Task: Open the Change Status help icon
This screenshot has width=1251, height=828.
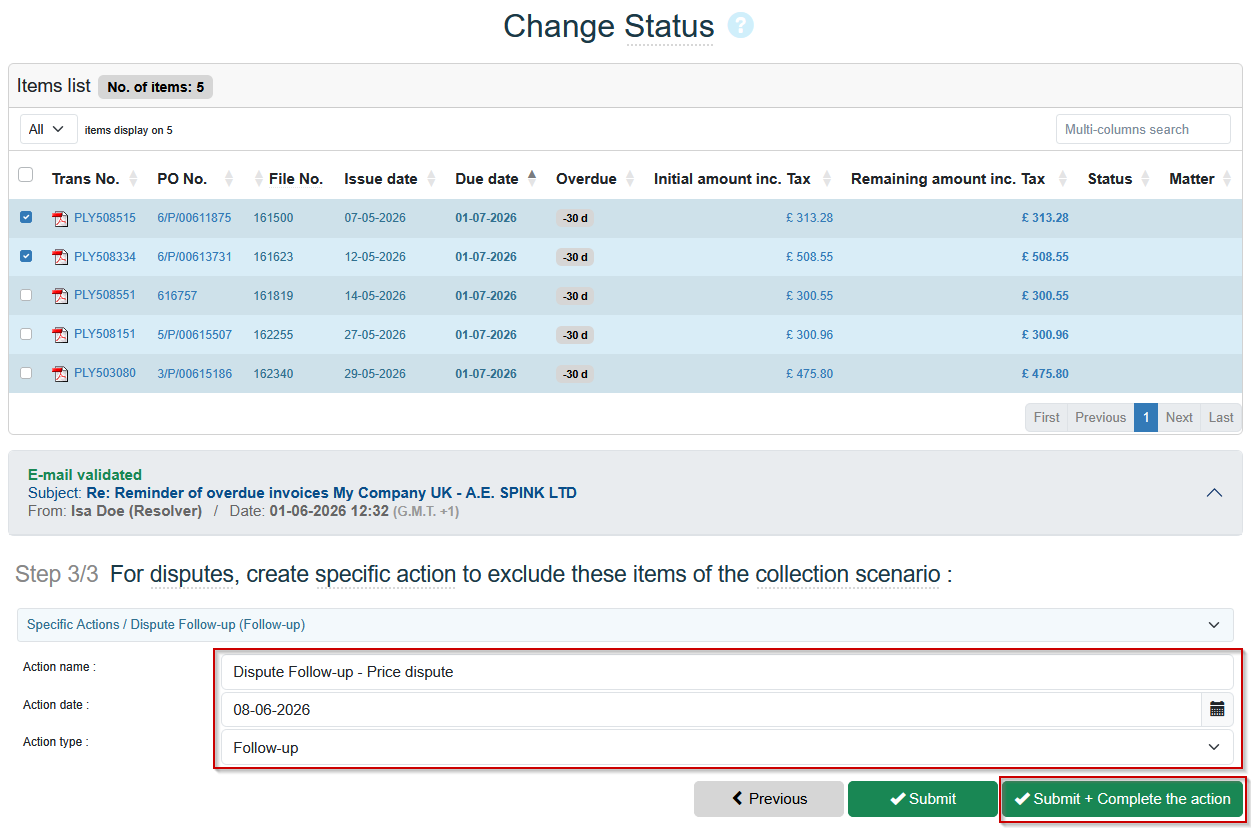Action: click(740, 25)
